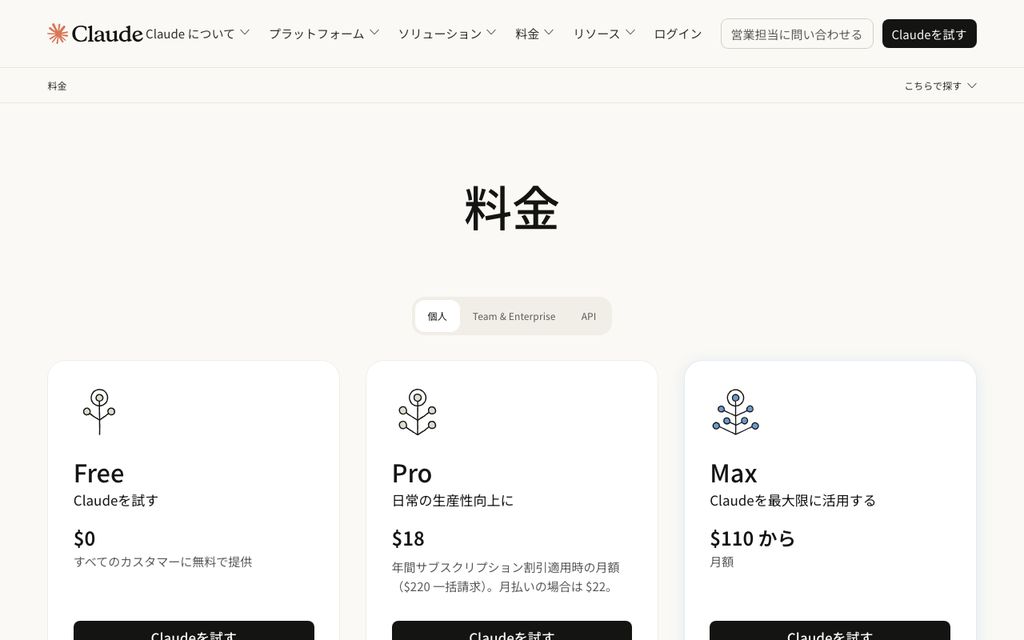The image size is (1024, 640).
Task: Click the 営業担当に問い合わせる button
Action: point(797,34)
